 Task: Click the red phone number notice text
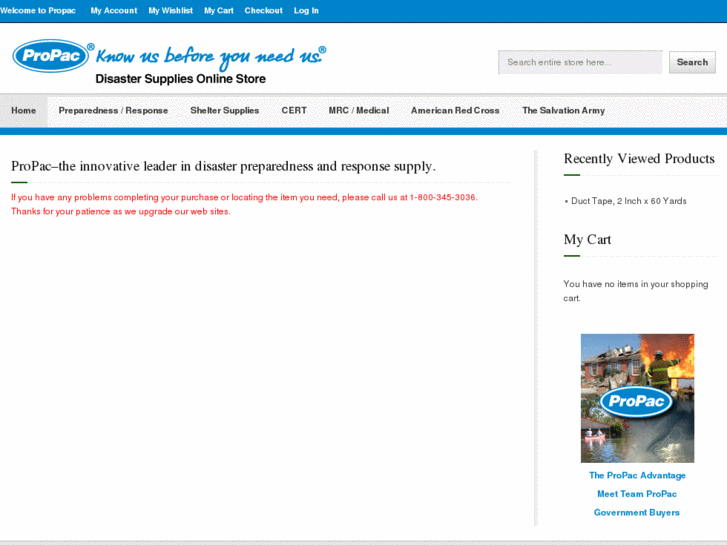(244, 204)
